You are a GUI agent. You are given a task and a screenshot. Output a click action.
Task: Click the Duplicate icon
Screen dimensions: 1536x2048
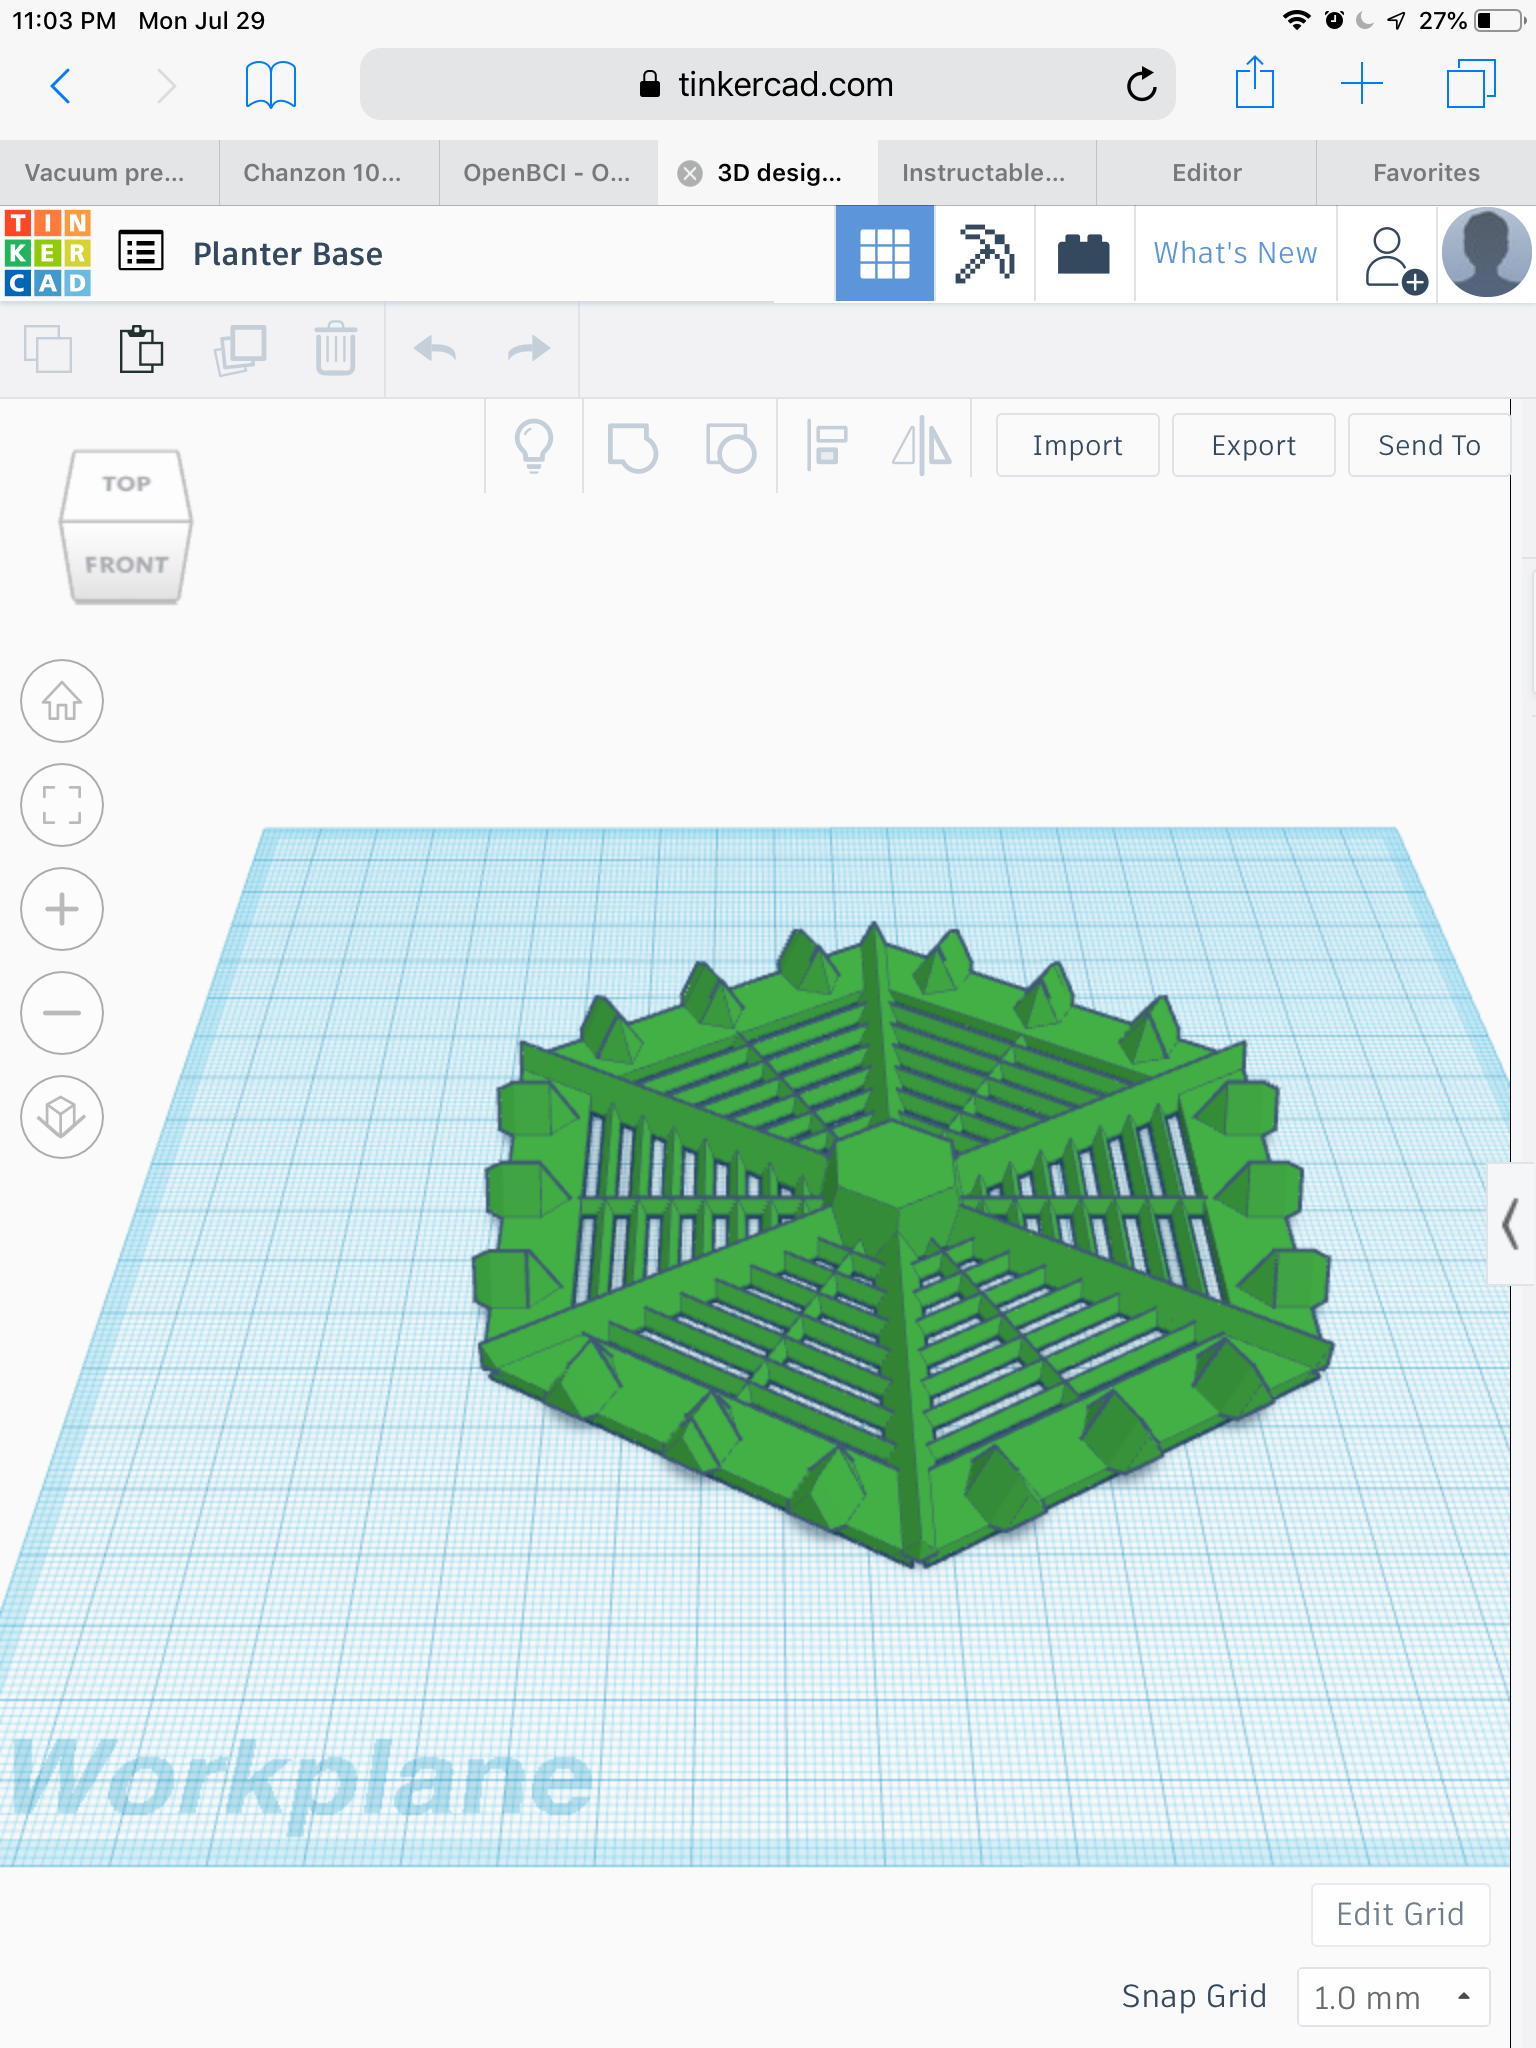[x=240, y=350]
